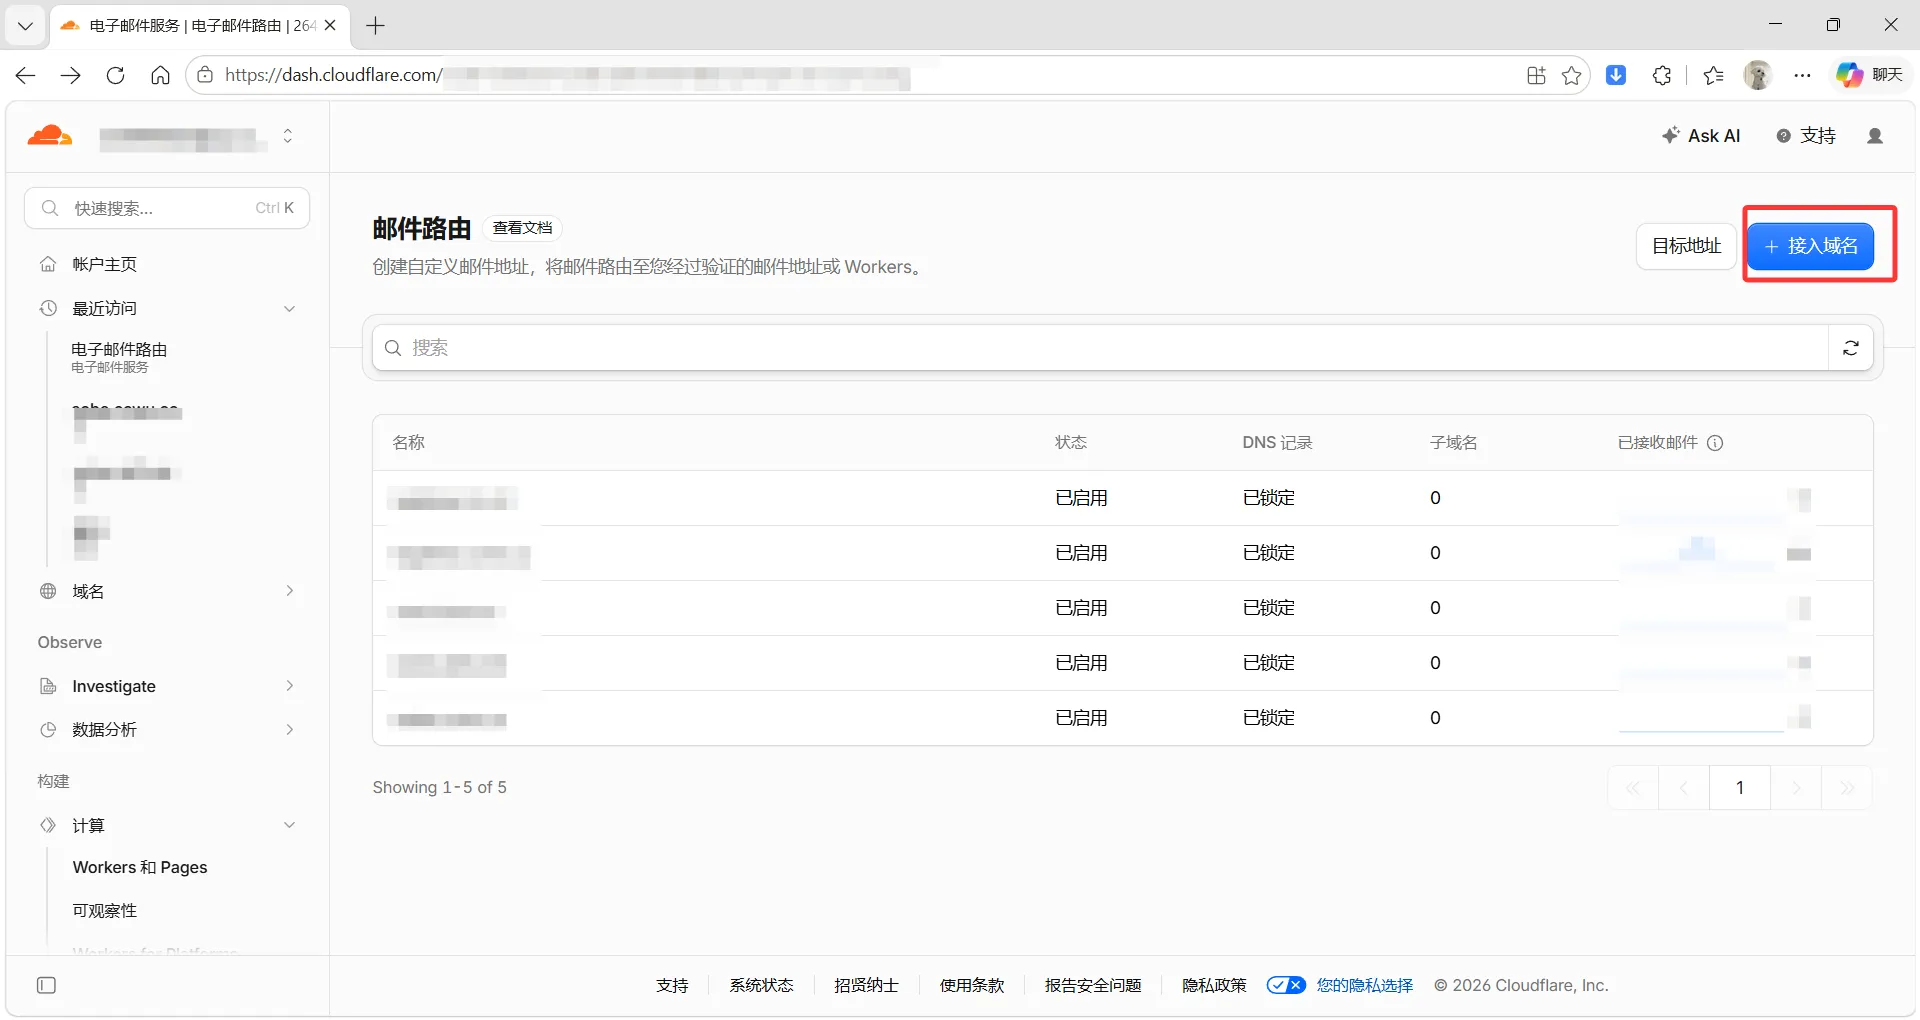The height and width of the screenshot is (1020, 1920).
Task: Open browser settings and more menu
Action: tap(1802, 75)
